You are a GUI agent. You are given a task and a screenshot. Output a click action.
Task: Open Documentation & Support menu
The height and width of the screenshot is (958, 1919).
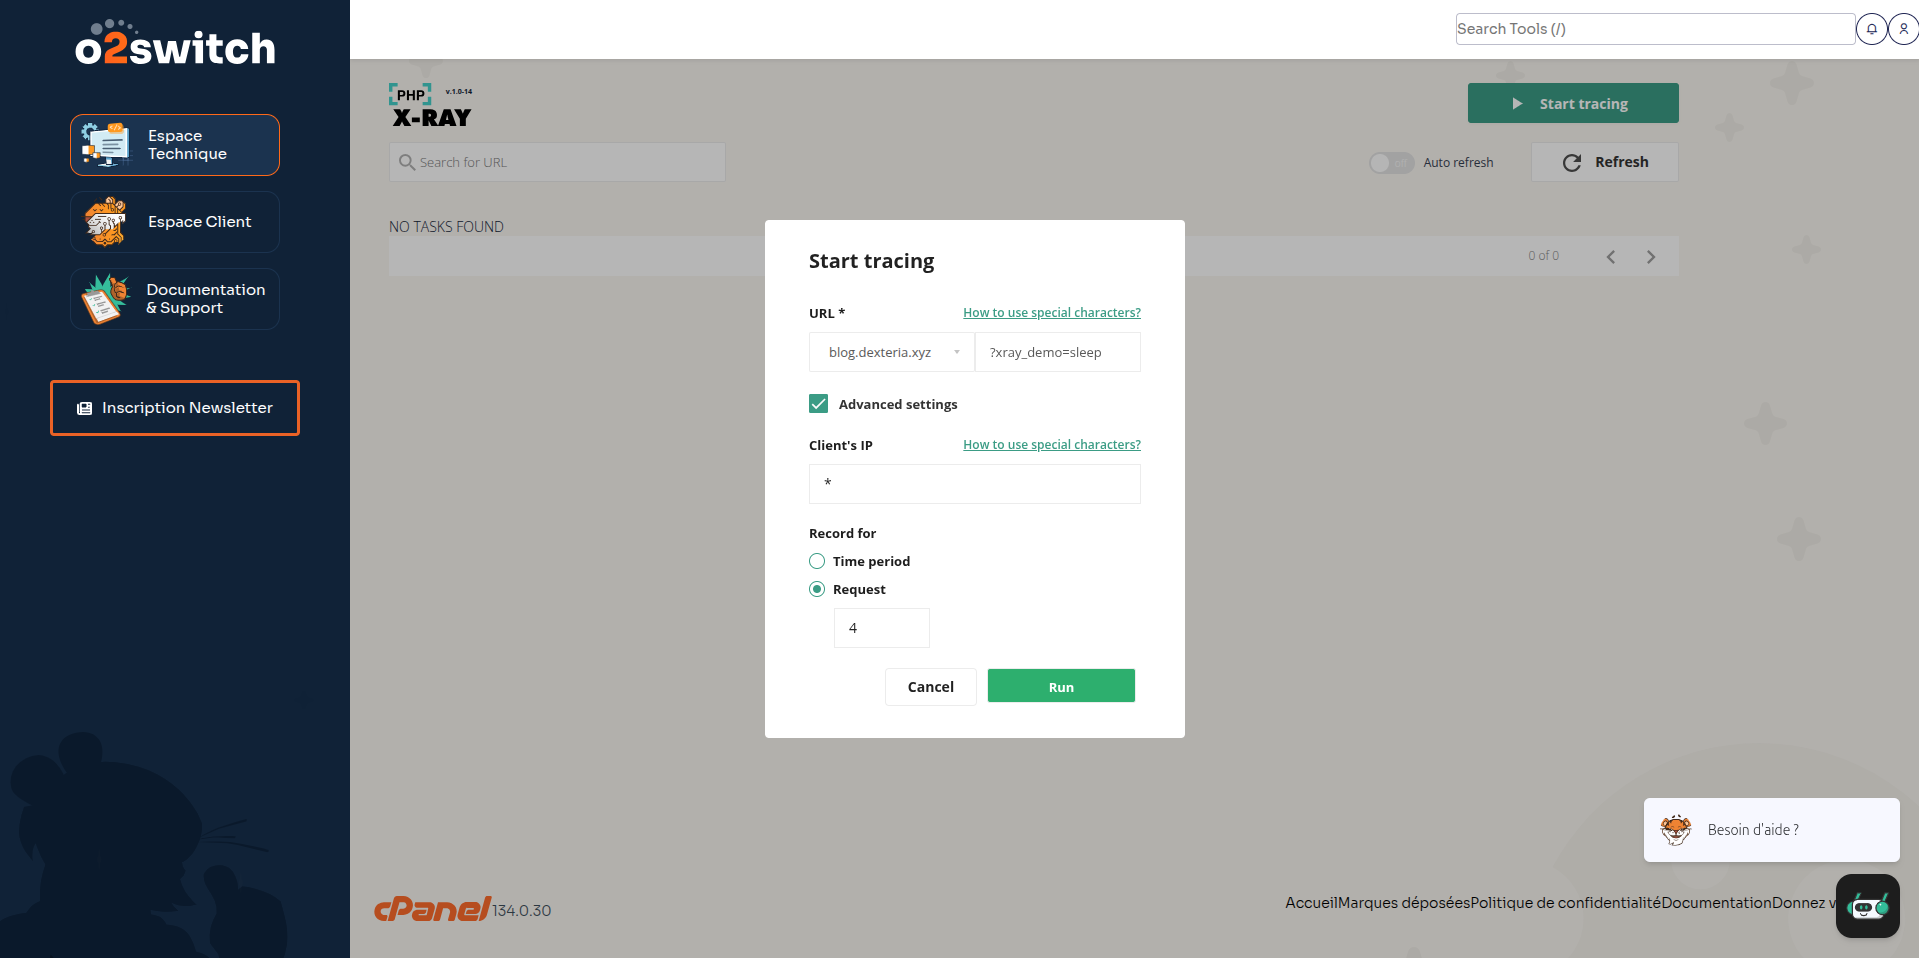coord(175,299)
